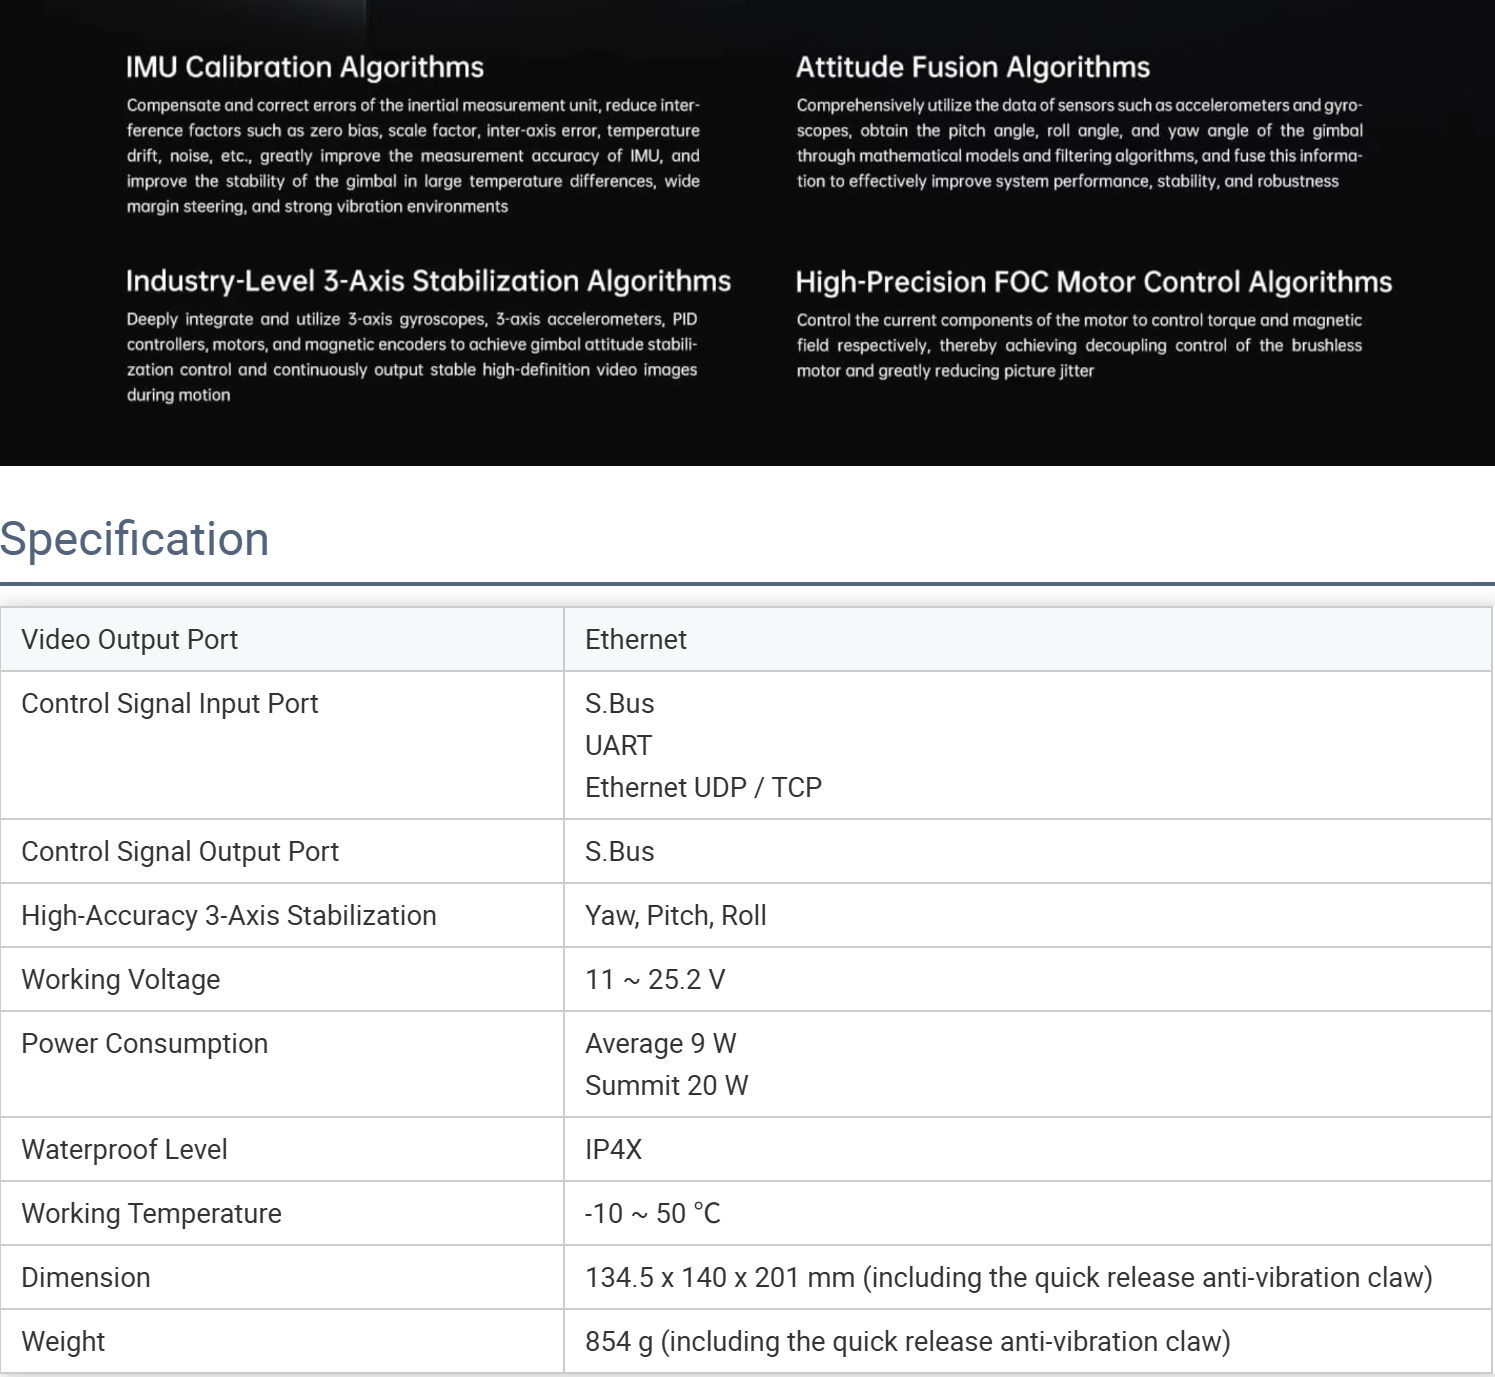The width and height of the screenshot is (1495, 1377).
Task: Click the Working Voltage row label
Action: (x=120, y=980)
